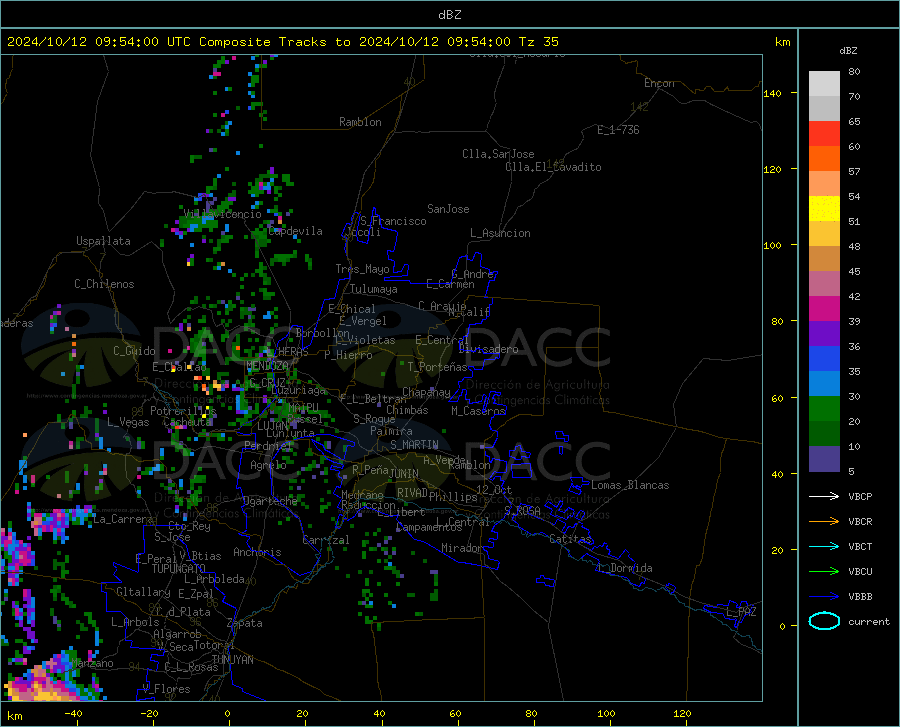900x727 pixels.
Task: Click the blue VBBB arrow icon
Action: [824, 596]
